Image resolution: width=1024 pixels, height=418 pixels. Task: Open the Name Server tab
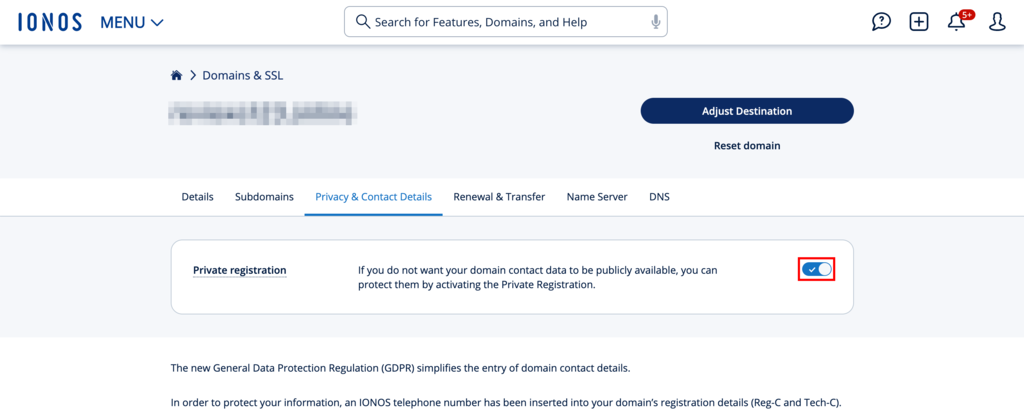pyautogui.click(x=597, y=197)
